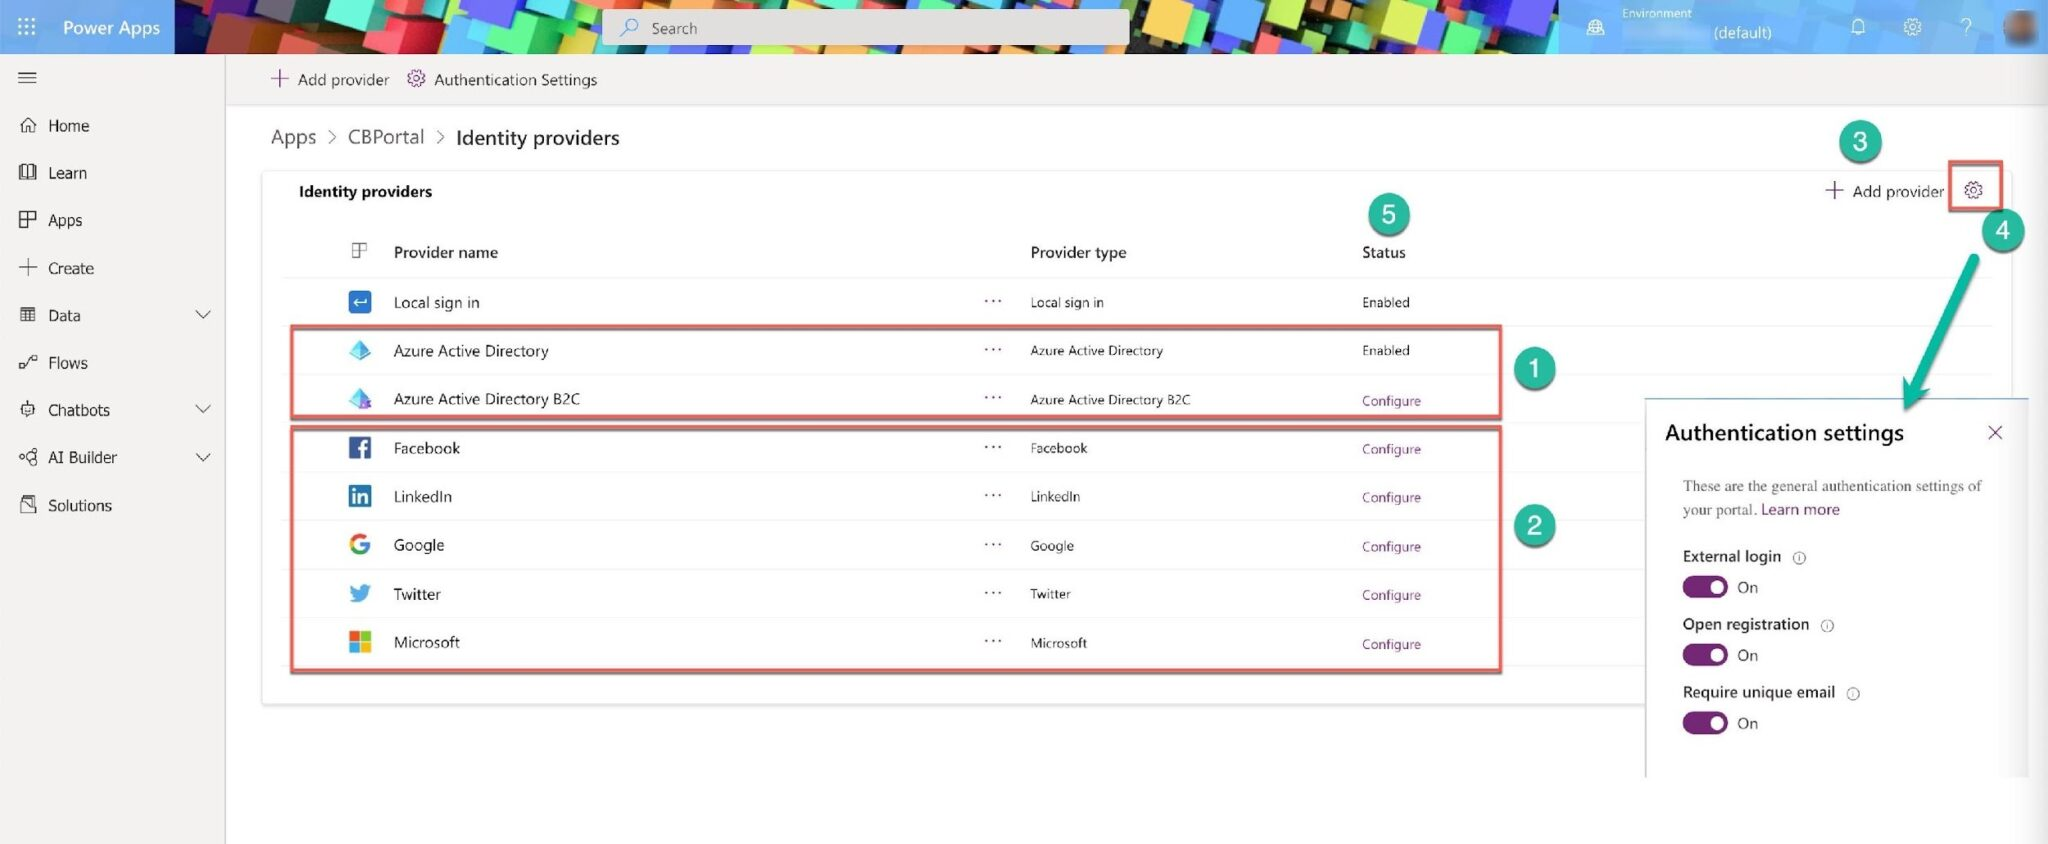The width and height of the screenshot is (2048, 844).
Task: Click the Microsoft logo icon
Action: click(x=360, y=642)
